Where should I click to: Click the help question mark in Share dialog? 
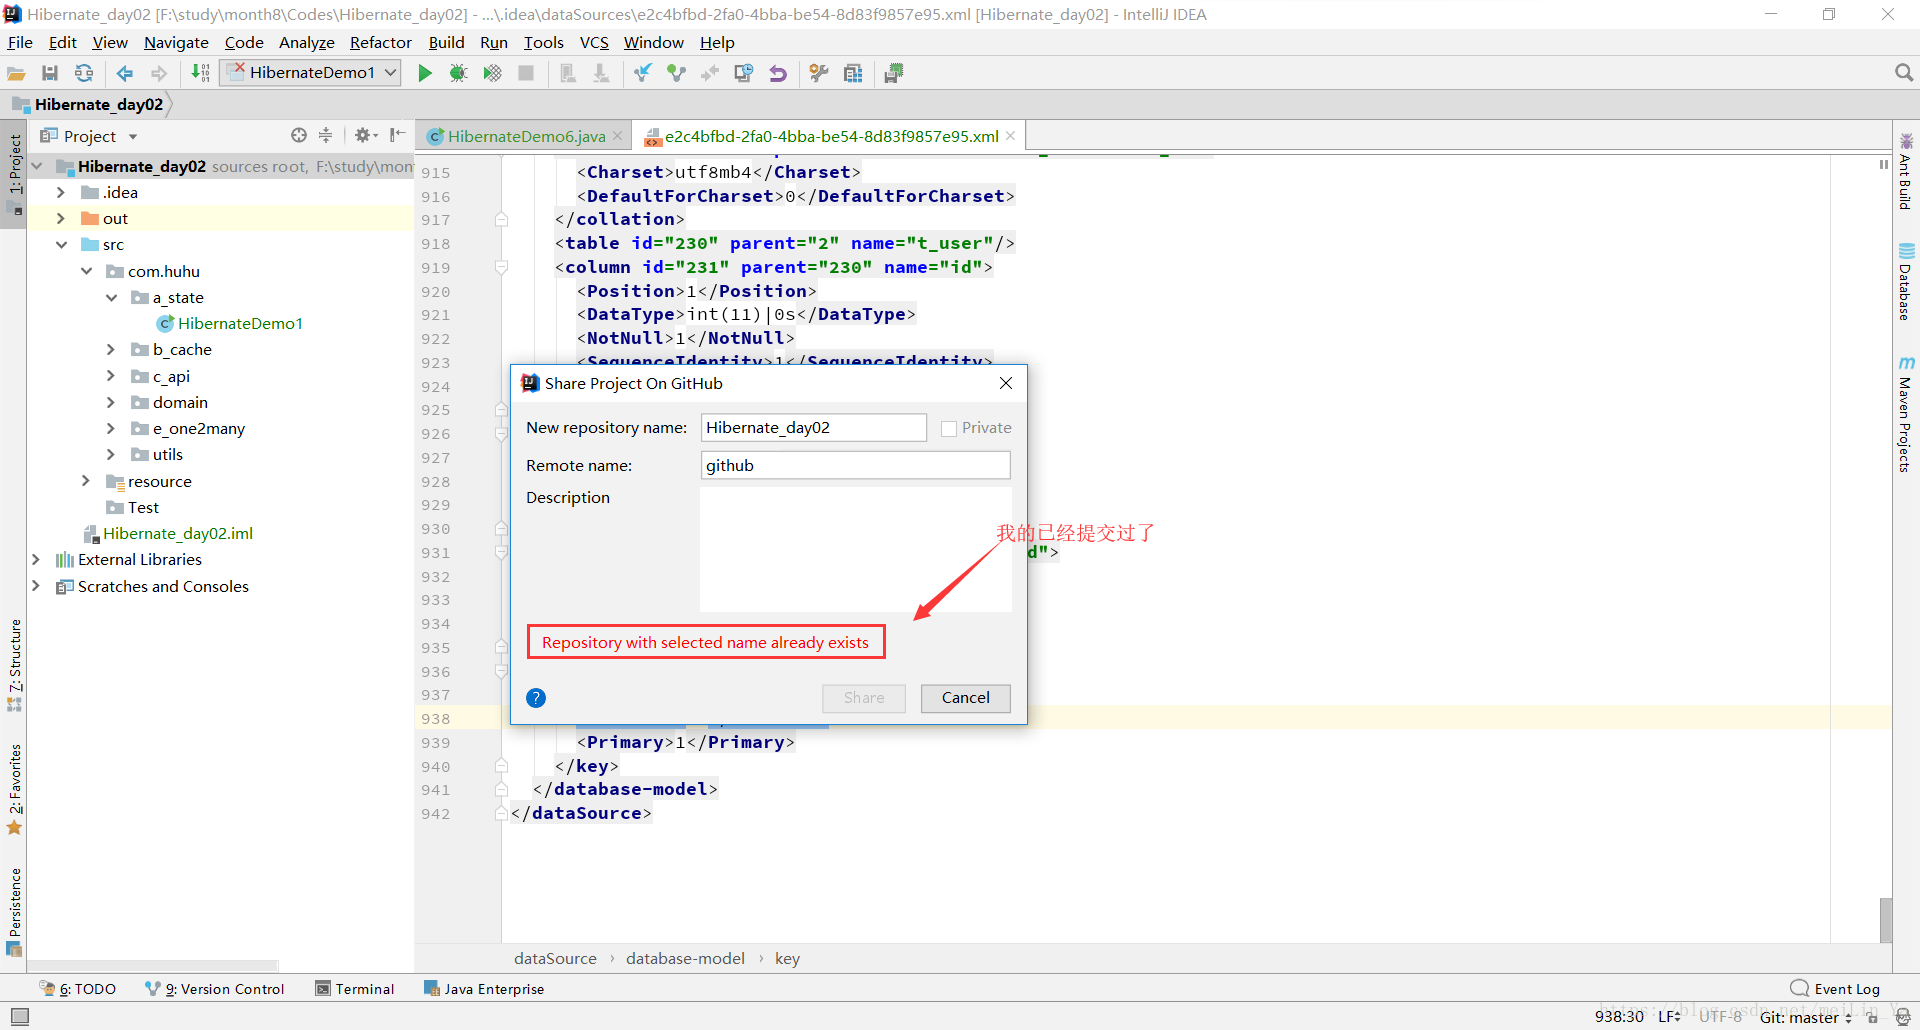[x=536, y=698]
